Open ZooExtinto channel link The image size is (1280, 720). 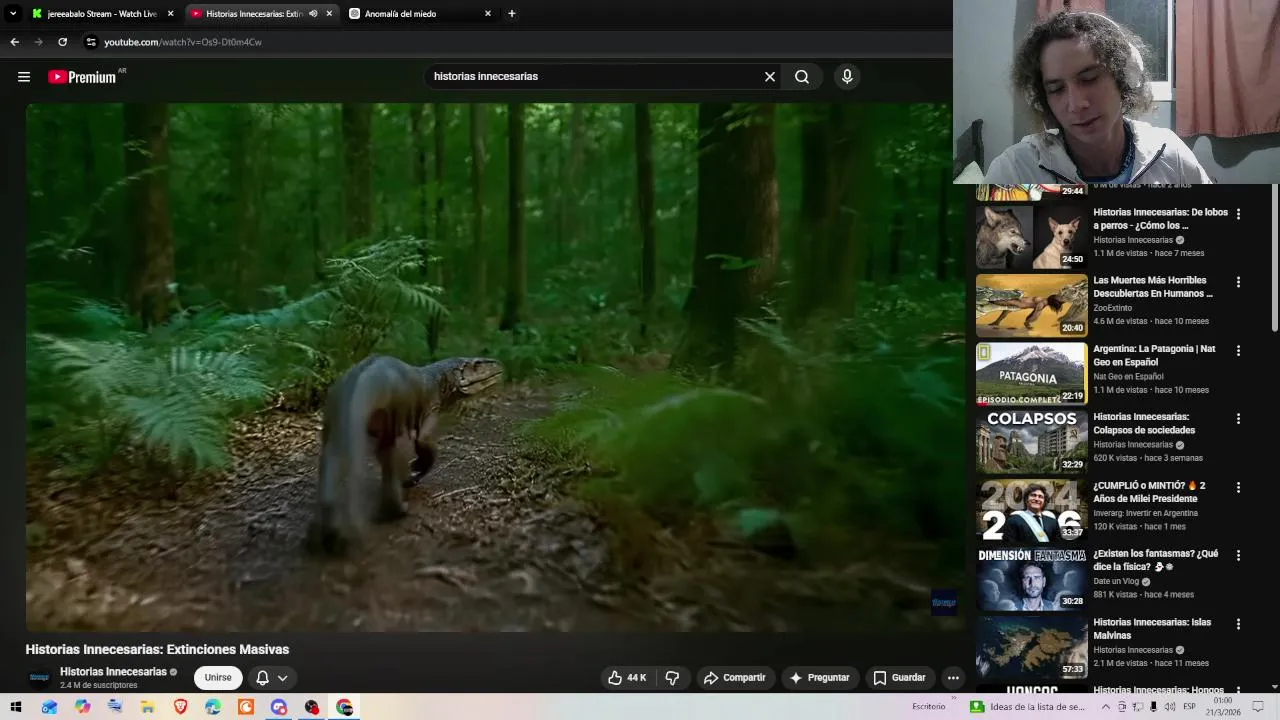coord(1113,308)
